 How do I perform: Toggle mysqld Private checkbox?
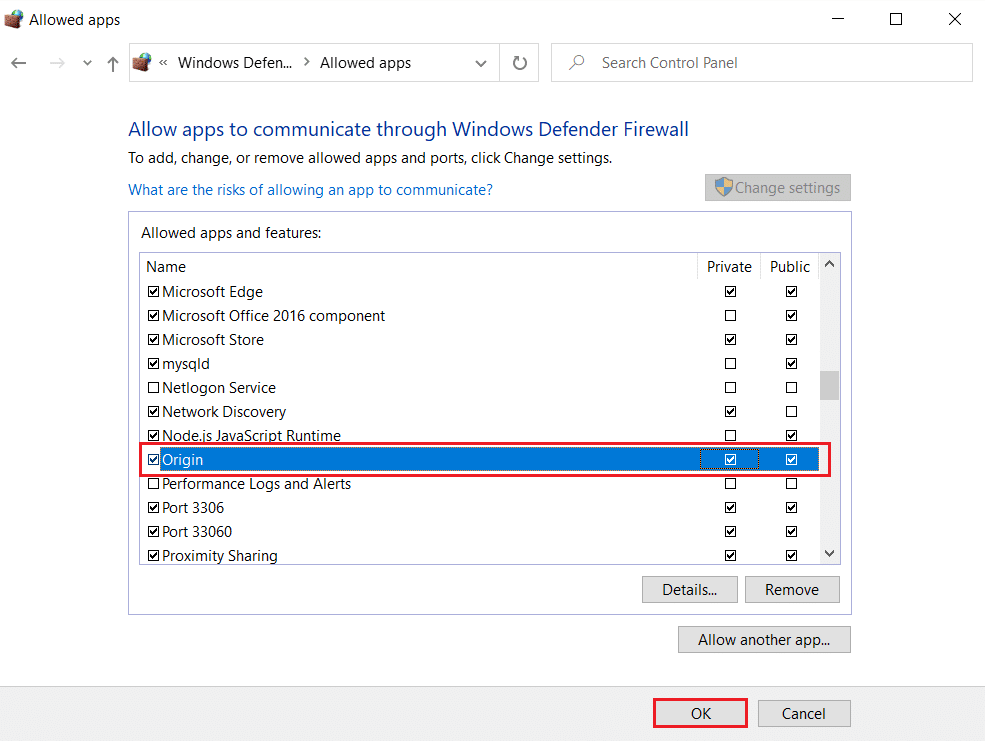pos(730,364)
